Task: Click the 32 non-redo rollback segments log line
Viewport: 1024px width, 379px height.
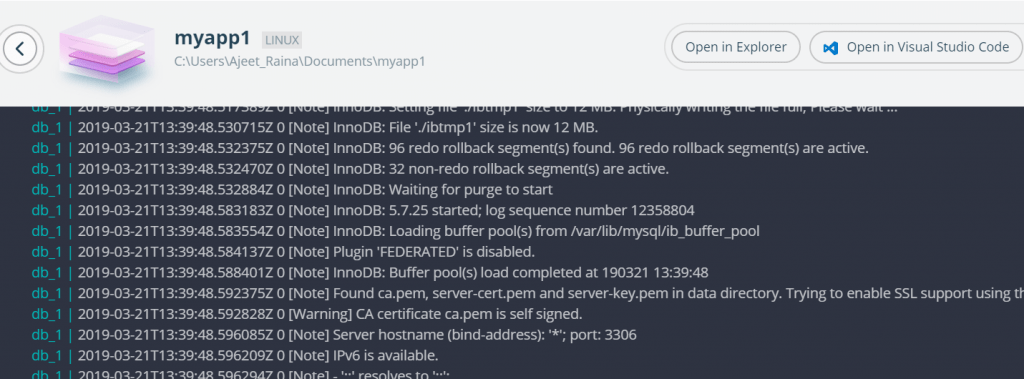Action: (350, 169)
